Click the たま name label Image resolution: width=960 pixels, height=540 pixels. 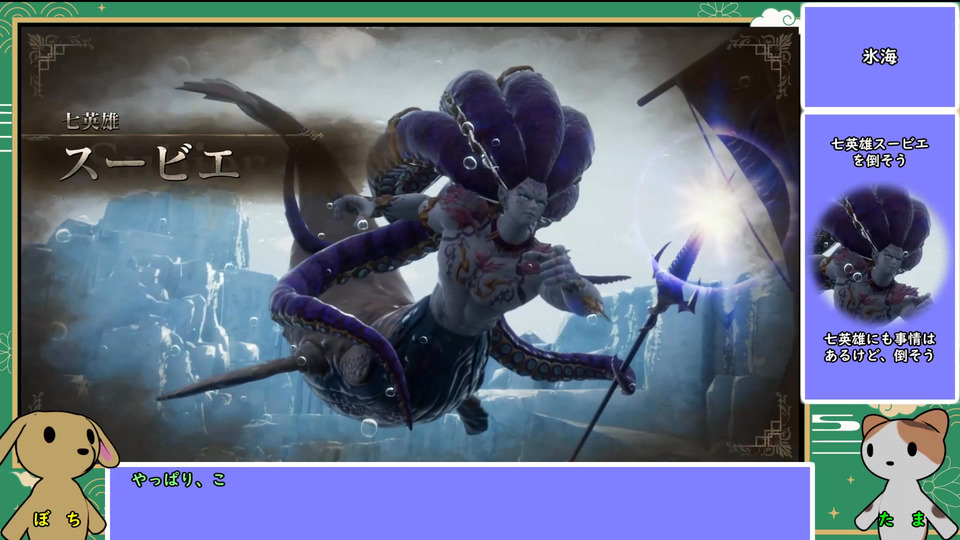click(901, 519)
